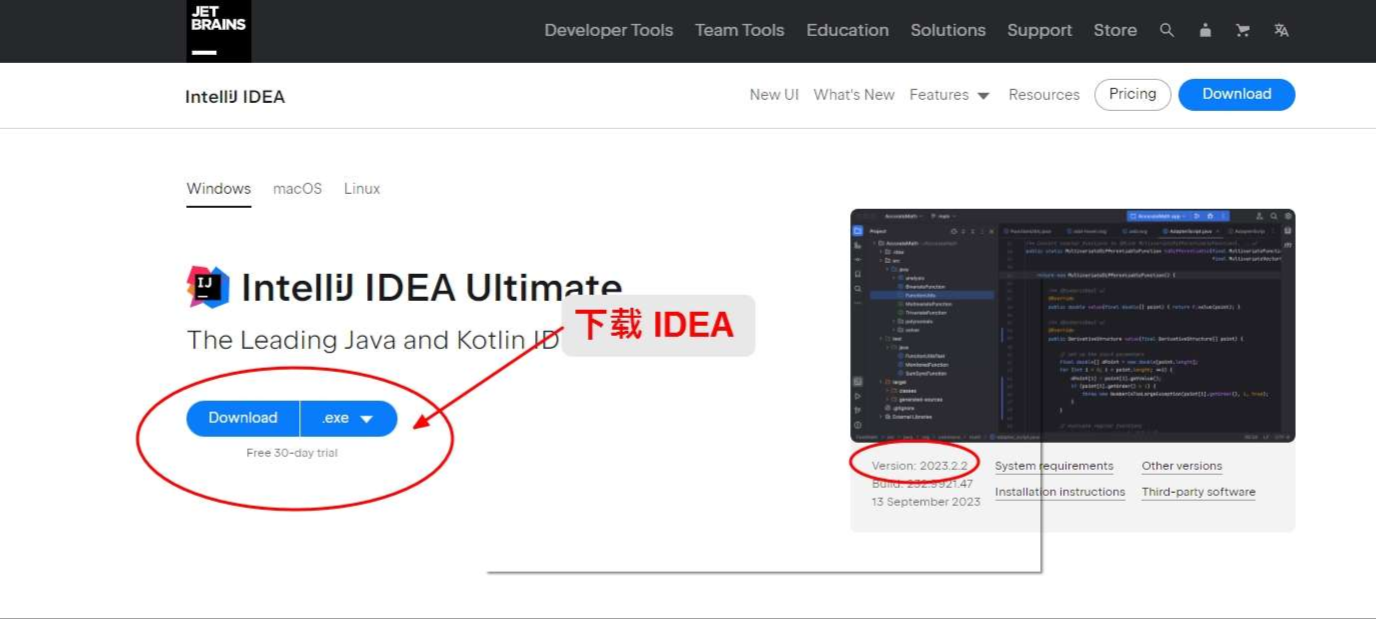Click the language translation icon
This screenshot has height=619, width=1376.
point(1281,31)
